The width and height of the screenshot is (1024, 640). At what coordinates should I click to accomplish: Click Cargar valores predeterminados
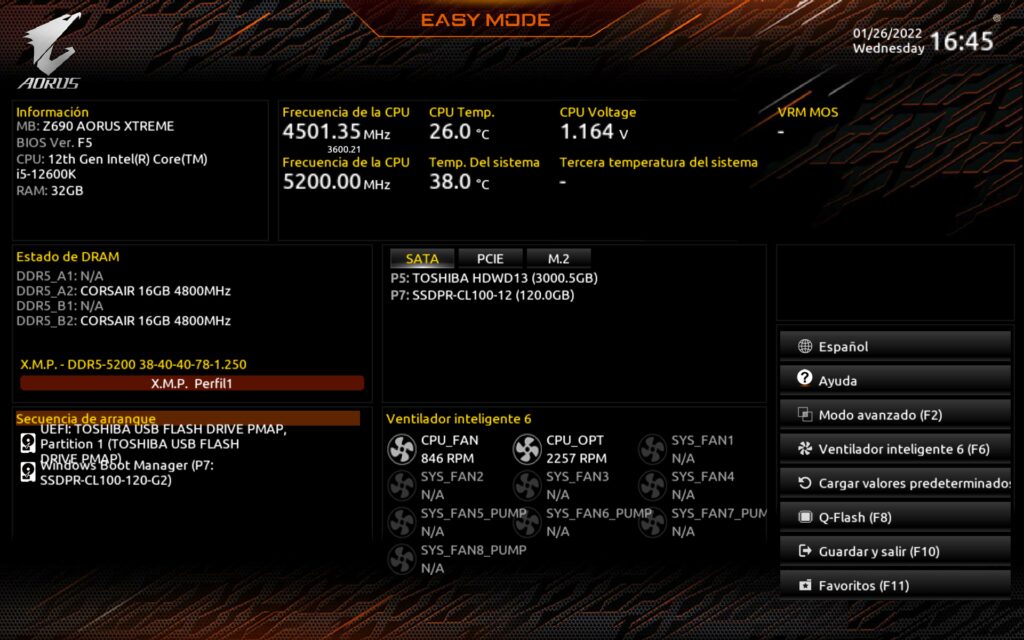[895, 483]
